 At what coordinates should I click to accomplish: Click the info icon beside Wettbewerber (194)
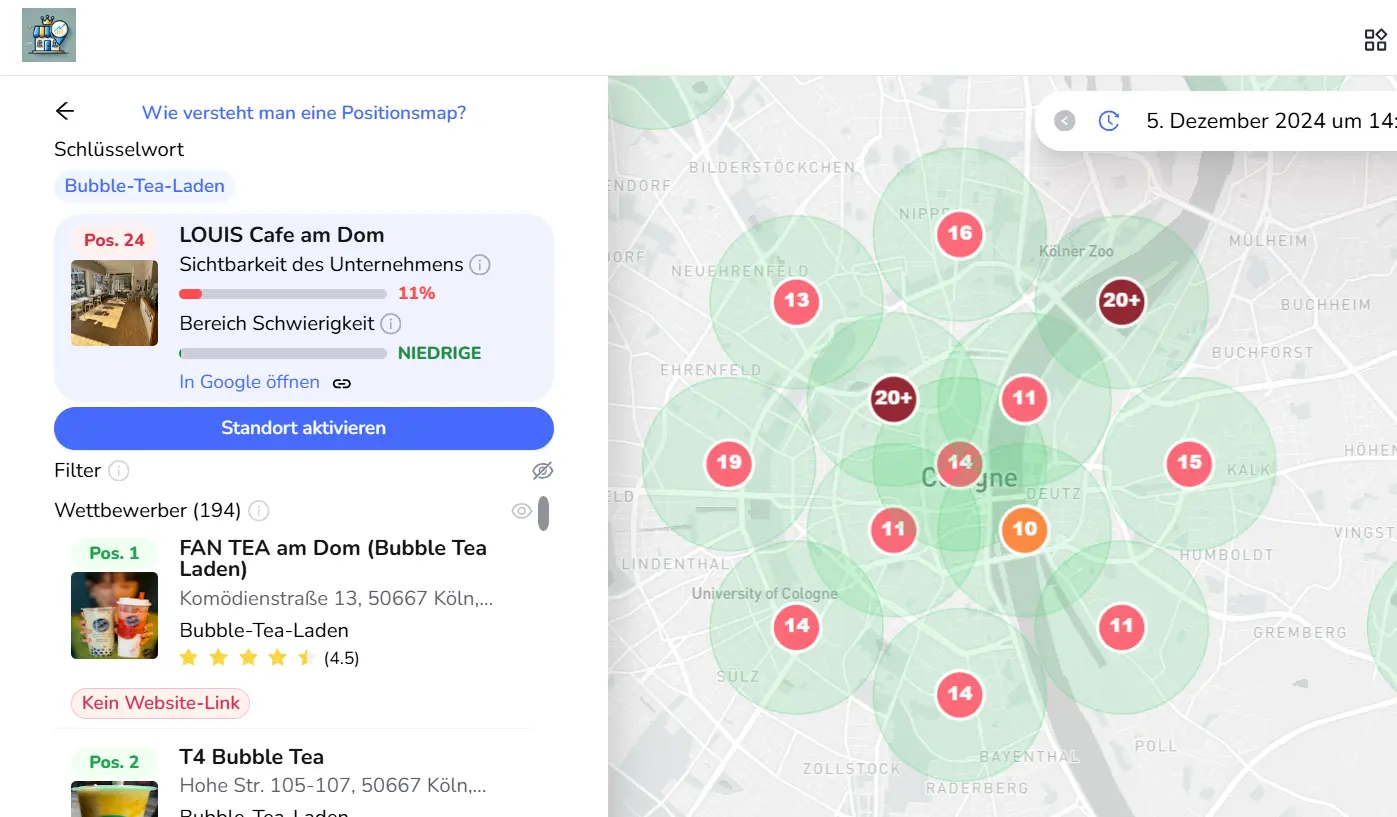(x=259, y=511)
